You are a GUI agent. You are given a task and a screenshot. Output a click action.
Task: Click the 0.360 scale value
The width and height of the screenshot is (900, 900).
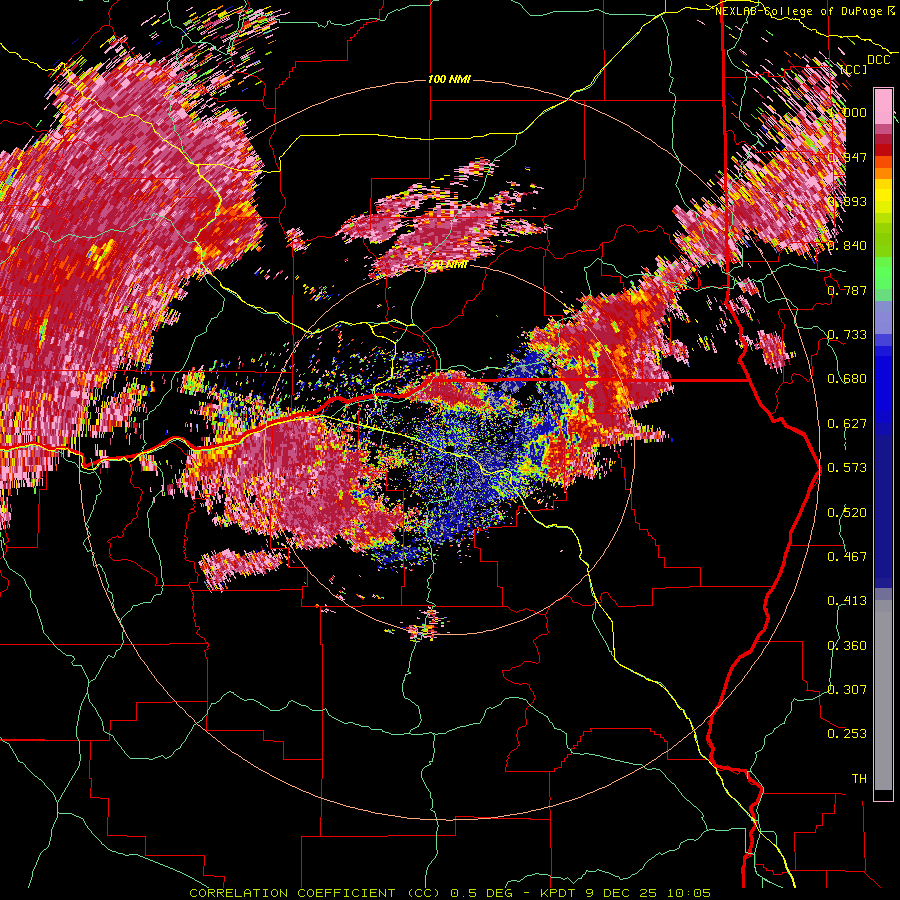(x=847, y=646)
